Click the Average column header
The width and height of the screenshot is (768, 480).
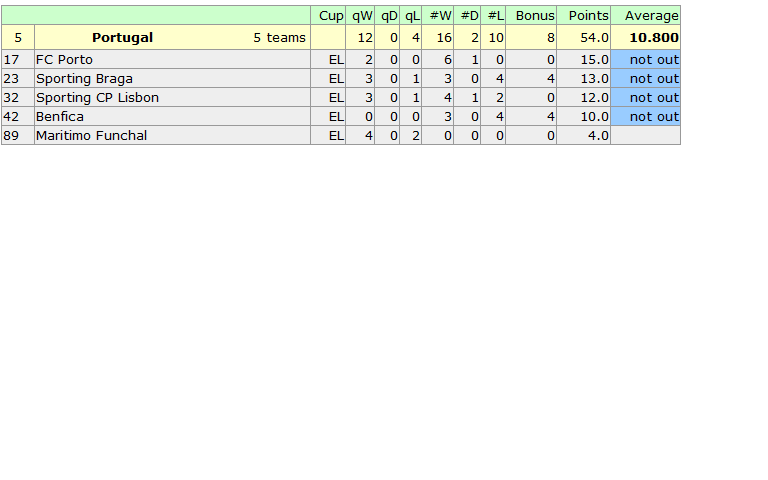click(651, 15)
